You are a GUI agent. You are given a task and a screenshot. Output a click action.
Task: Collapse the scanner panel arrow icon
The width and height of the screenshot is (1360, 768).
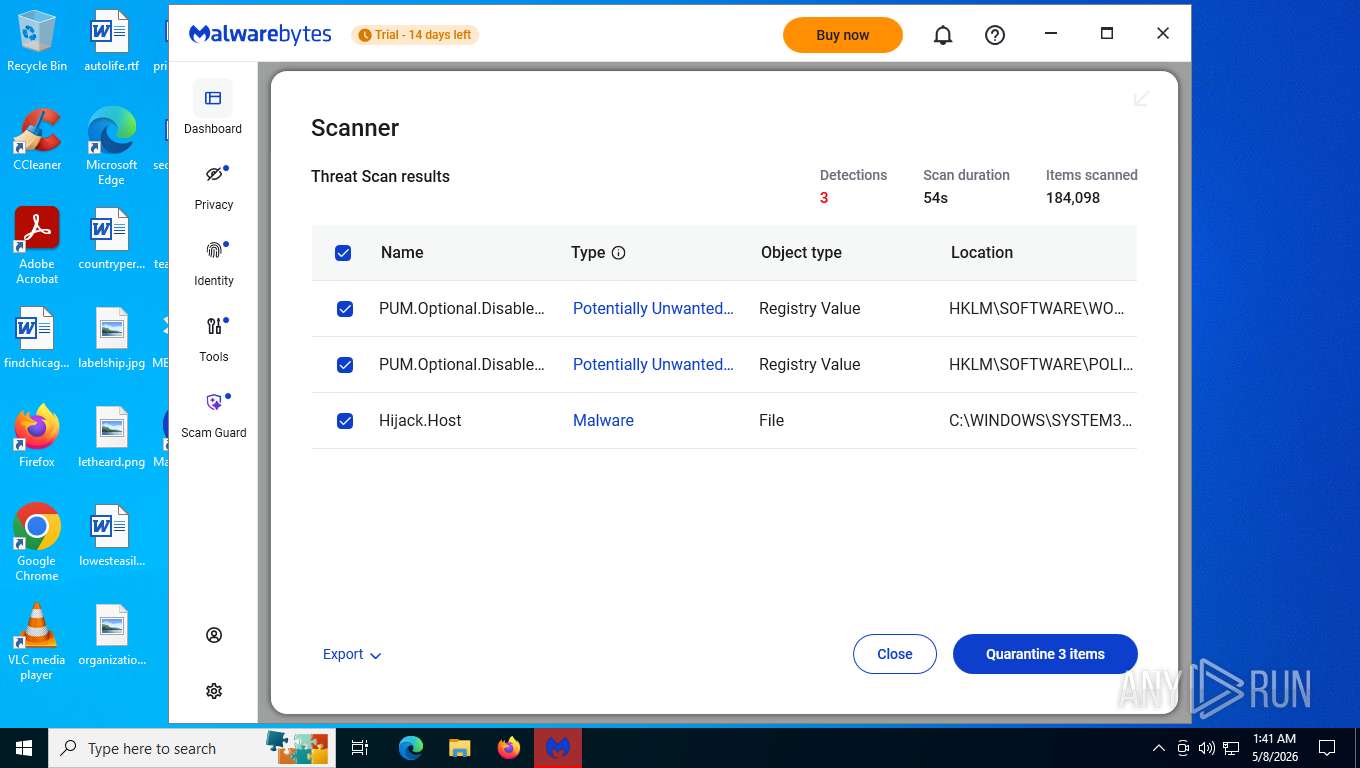(x=1141, y=98)
